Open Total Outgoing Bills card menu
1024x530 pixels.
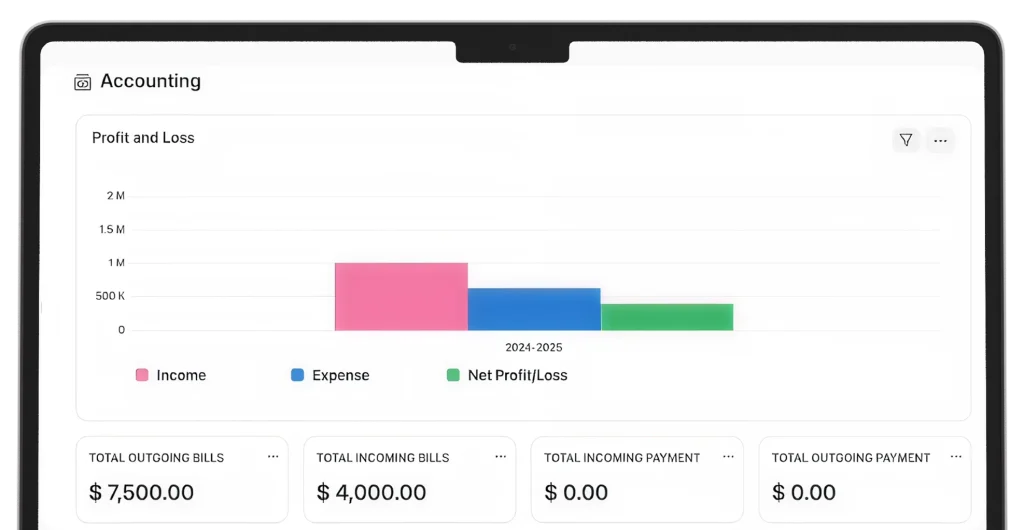[273, 457]
